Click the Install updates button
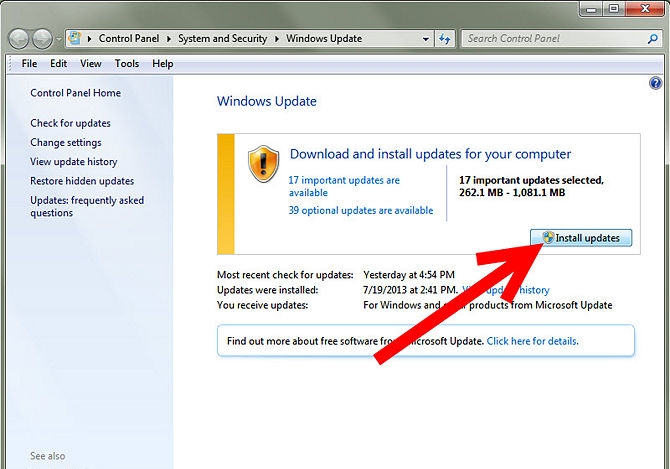The height and width of the screenshot is (469, 670). [581, 238]
